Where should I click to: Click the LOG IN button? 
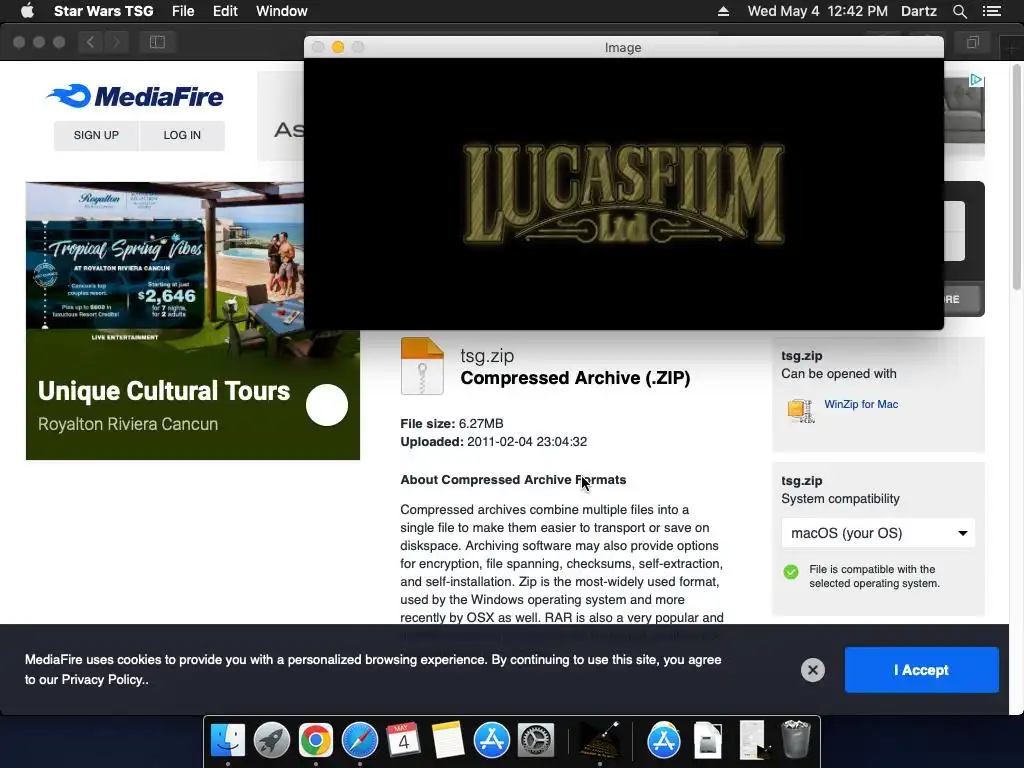182,135
